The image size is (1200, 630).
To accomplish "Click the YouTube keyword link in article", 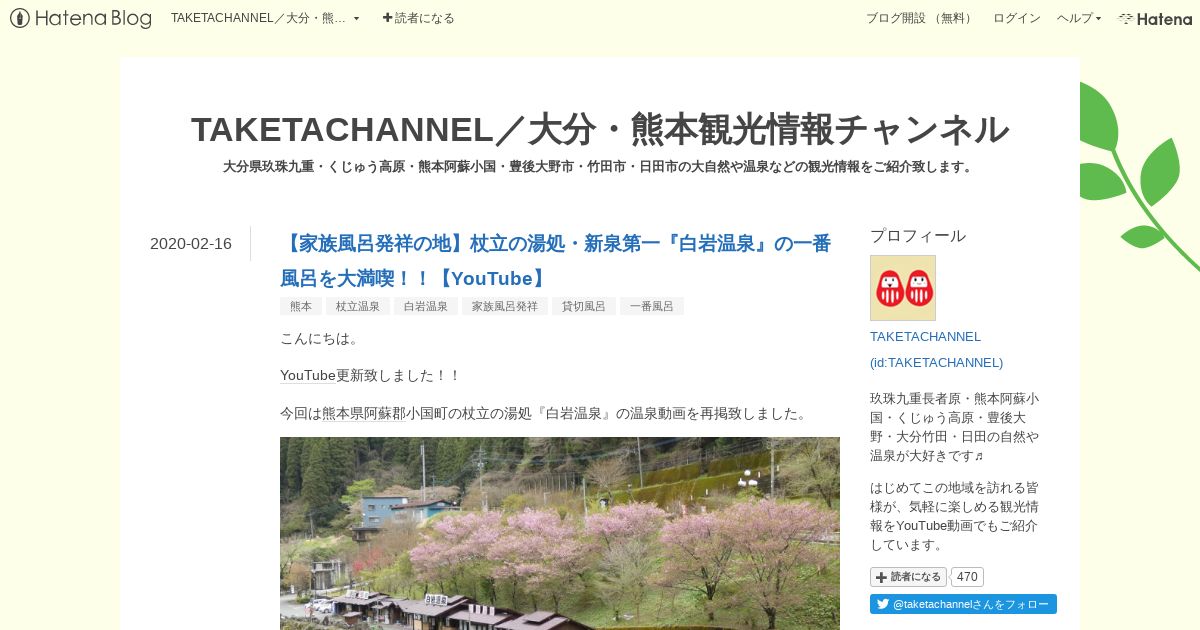I will click(308, 375).
